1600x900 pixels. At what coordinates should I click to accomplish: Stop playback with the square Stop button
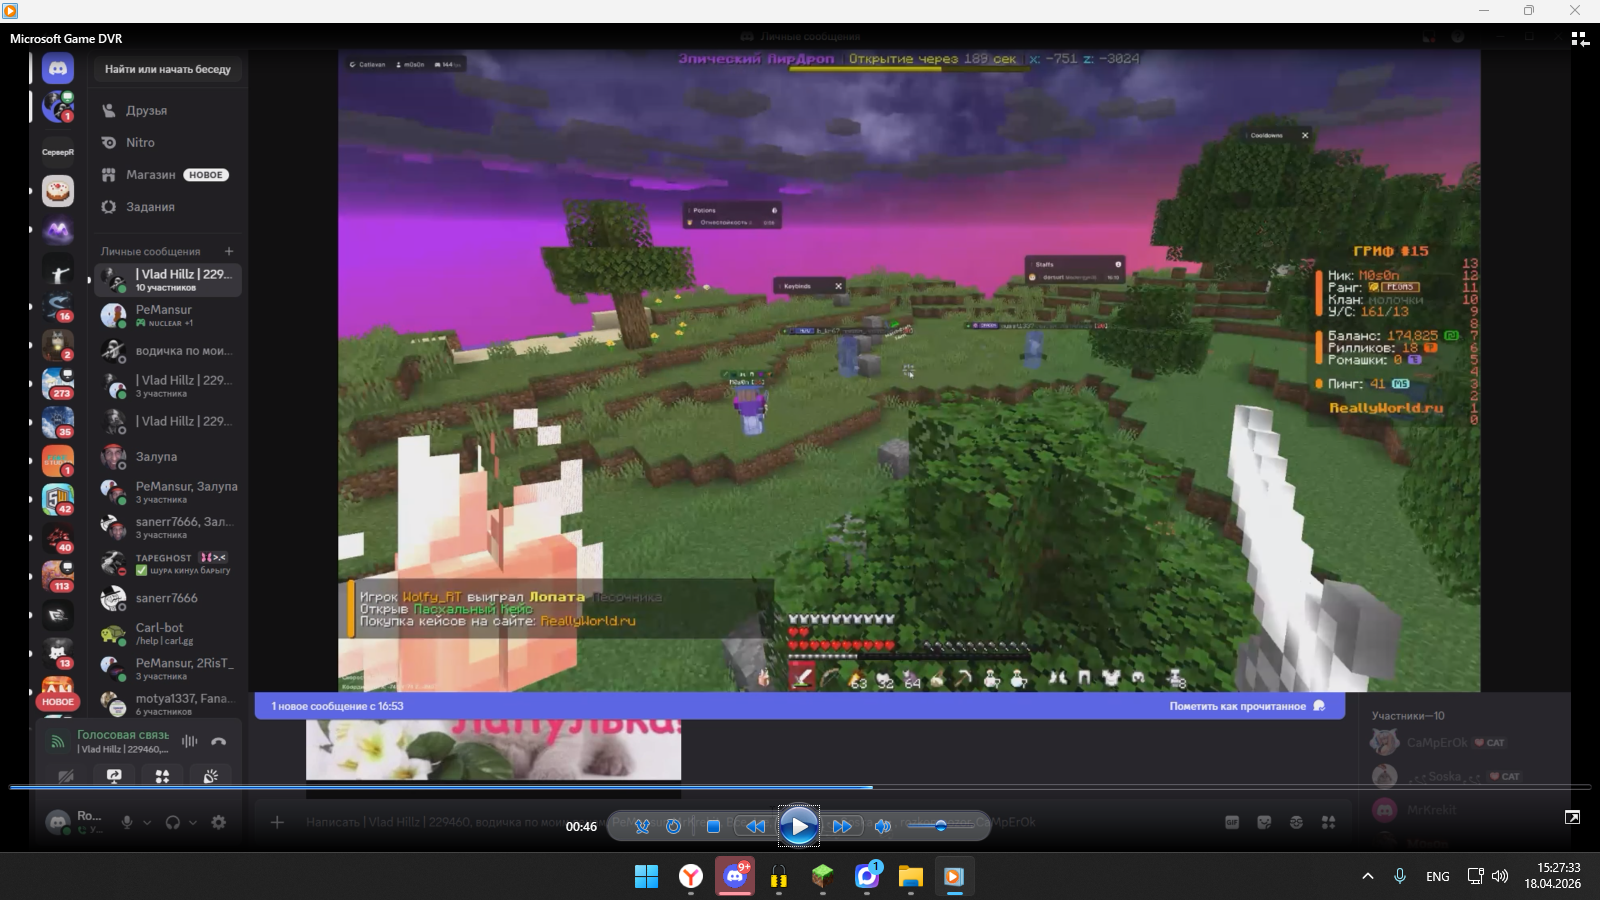(x=713, y=826)
